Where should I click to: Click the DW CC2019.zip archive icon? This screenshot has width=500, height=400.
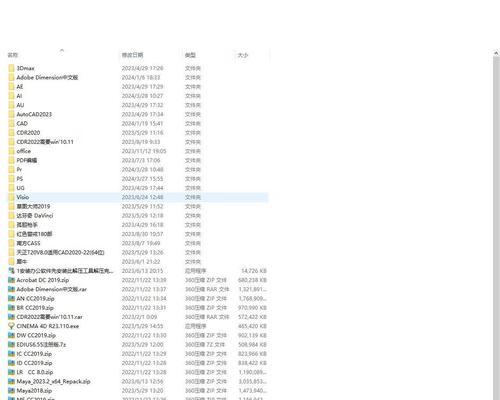(x=11, y=335)
